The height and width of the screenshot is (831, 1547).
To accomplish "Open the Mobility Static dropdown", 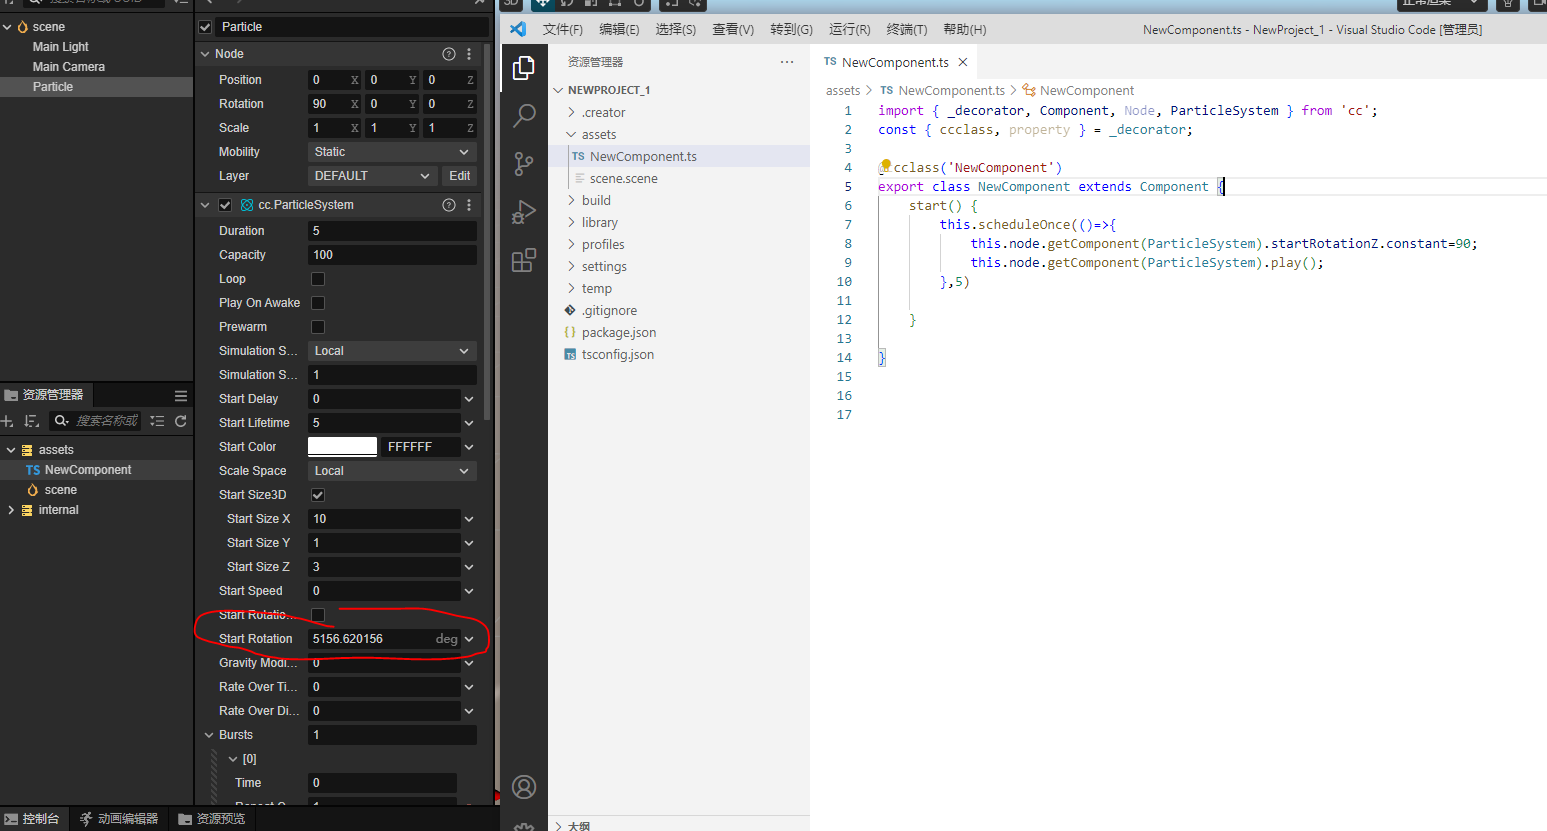I will [391, 152].
